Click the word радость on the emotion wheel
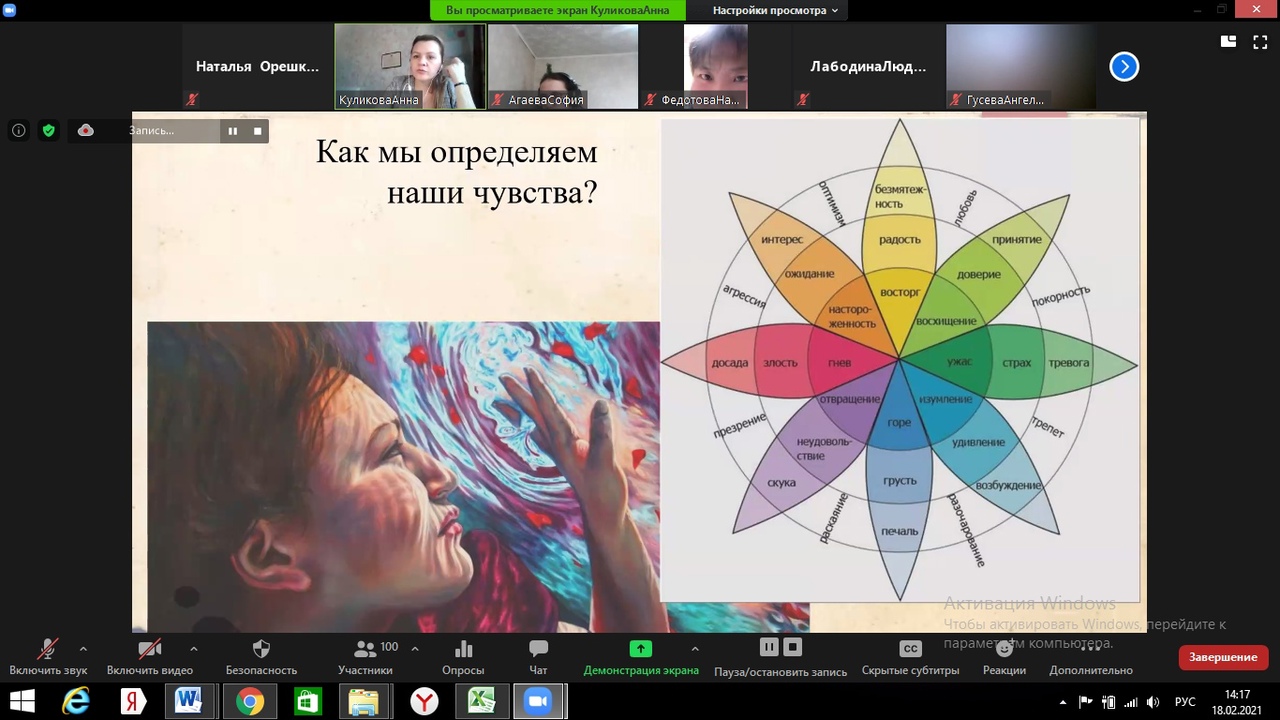Image resolution: width=1280 pixels, height=720 pixels. pyautogui.click(x=899, y=240)
